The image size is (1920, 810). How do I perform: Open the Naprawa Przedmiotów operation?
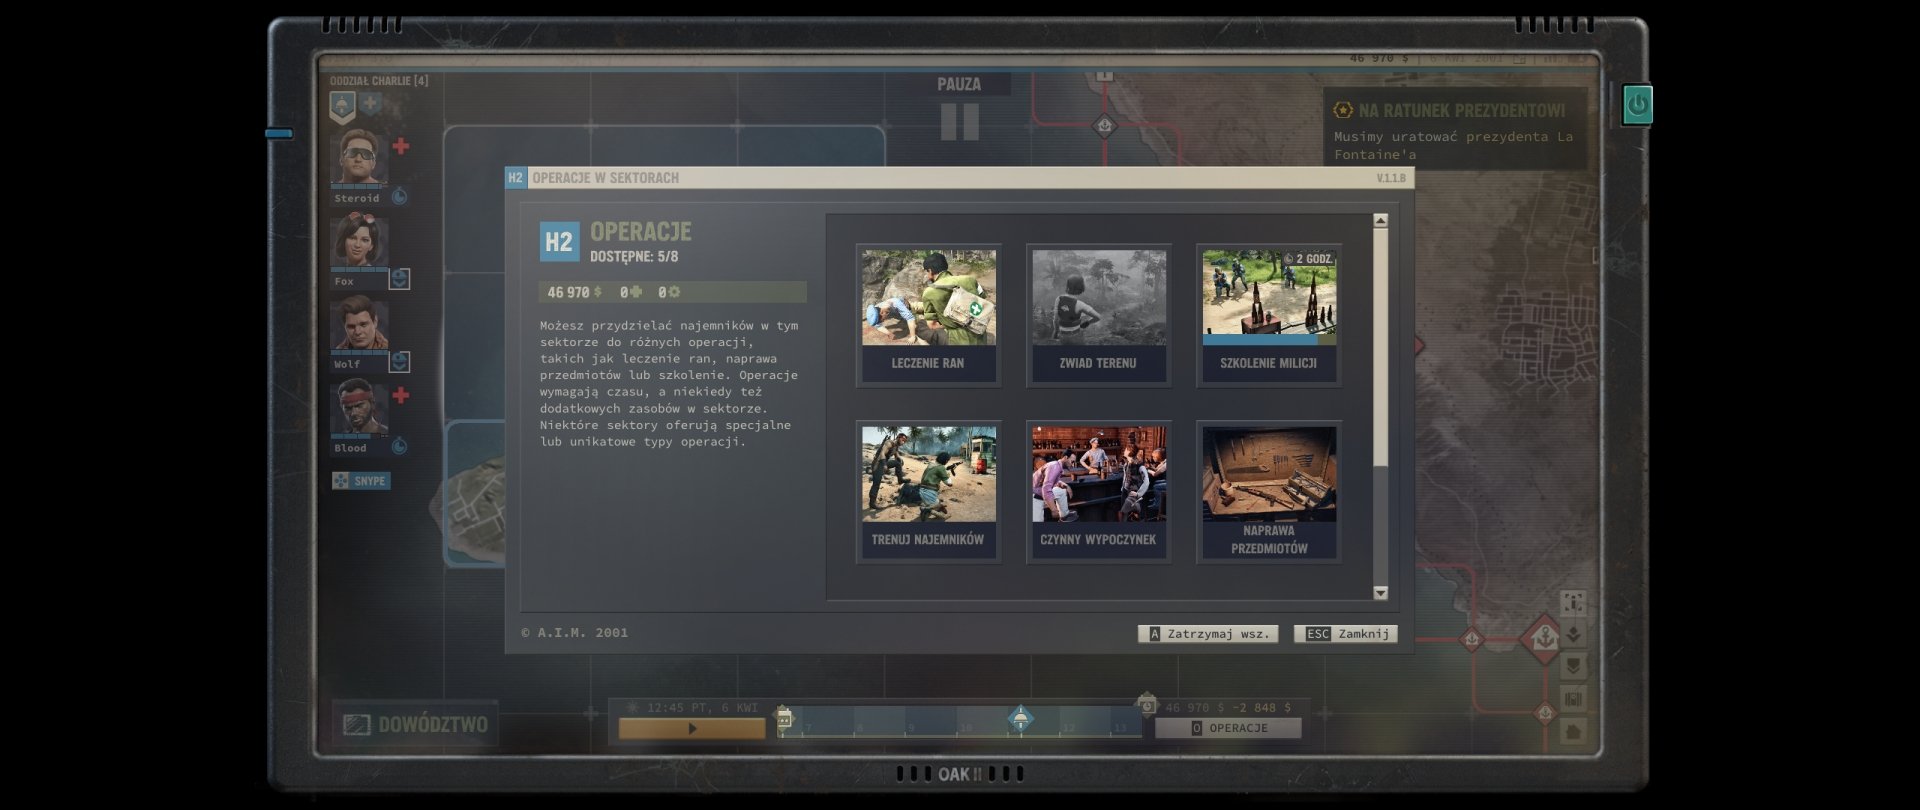pyautogui.click(x=1269, y=492)
